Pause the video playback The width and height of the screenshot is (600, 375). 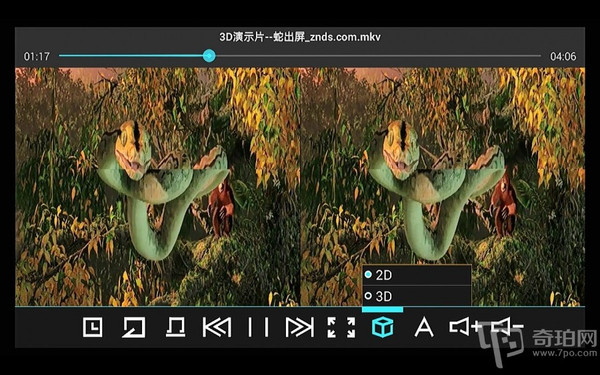point(258,328)
